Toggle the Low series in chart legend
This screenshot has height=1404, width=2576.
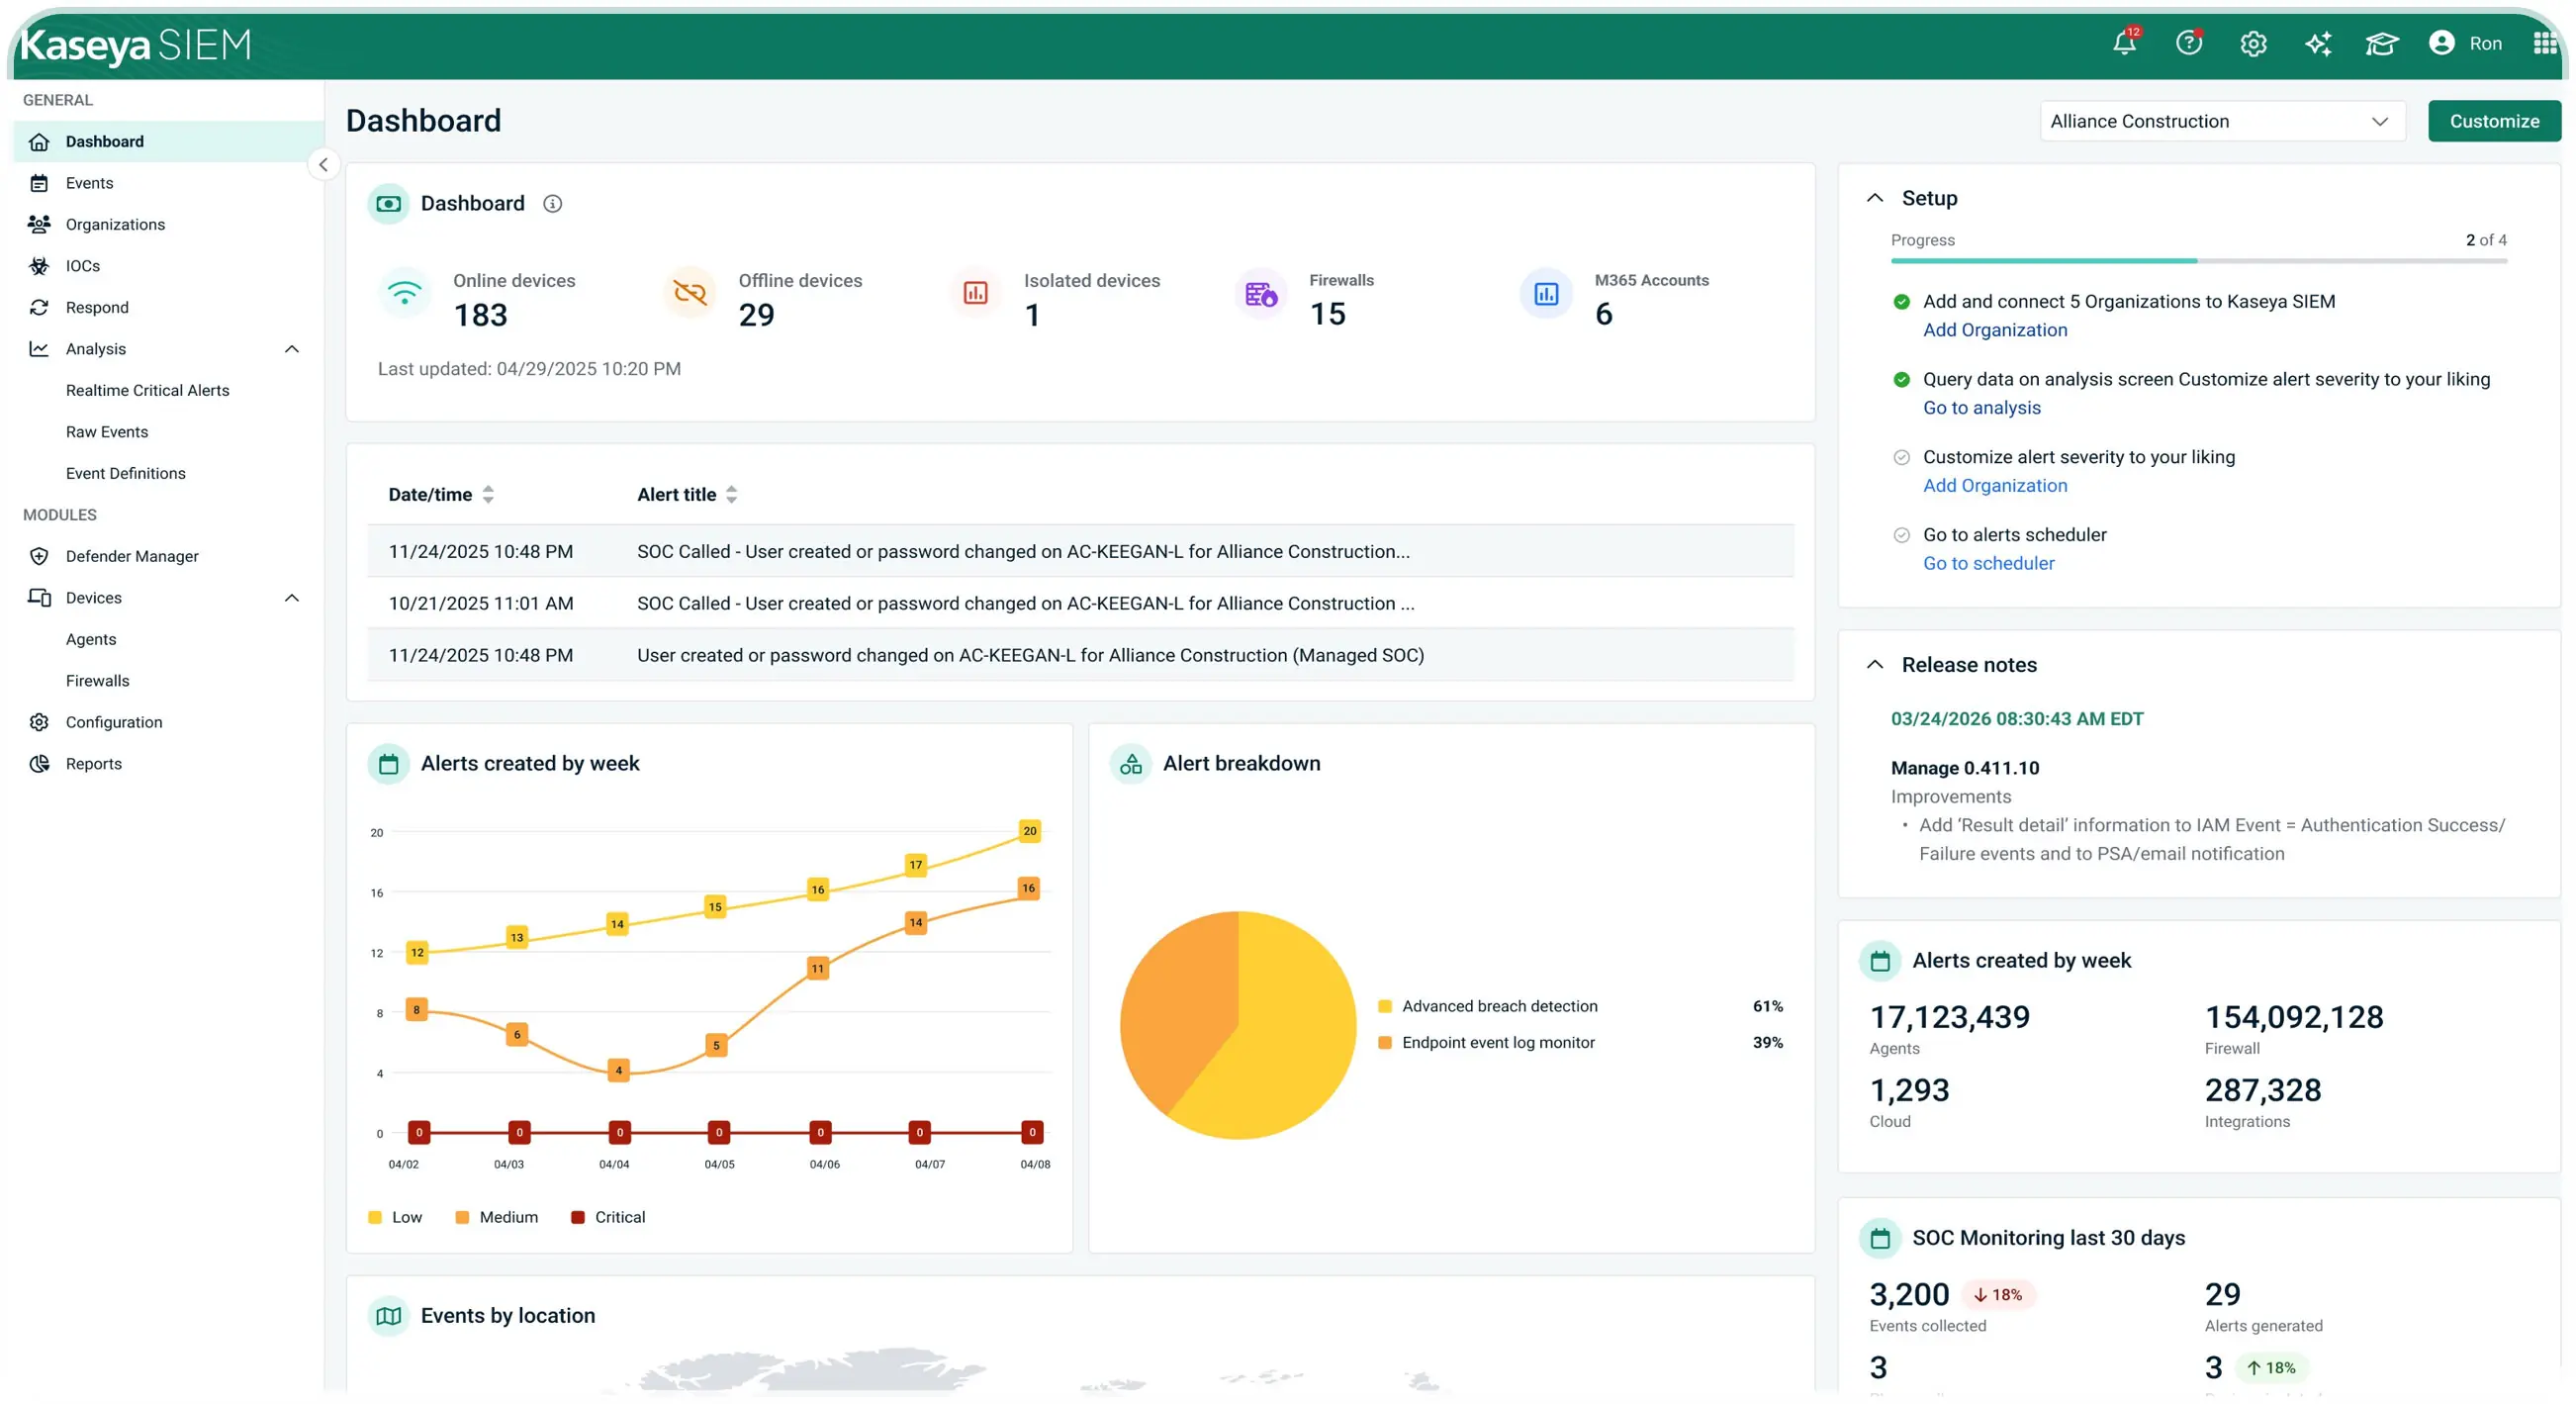point(396,1217)
